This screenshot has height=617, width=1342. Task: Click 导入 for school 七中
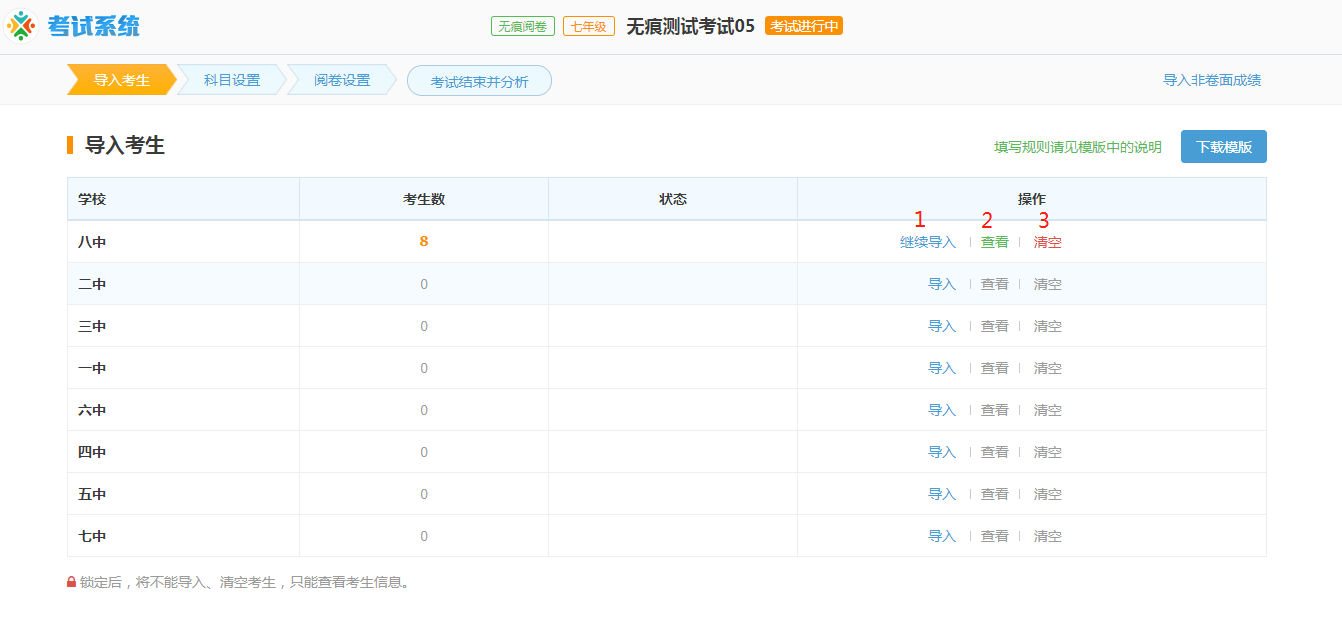[942, 535]
